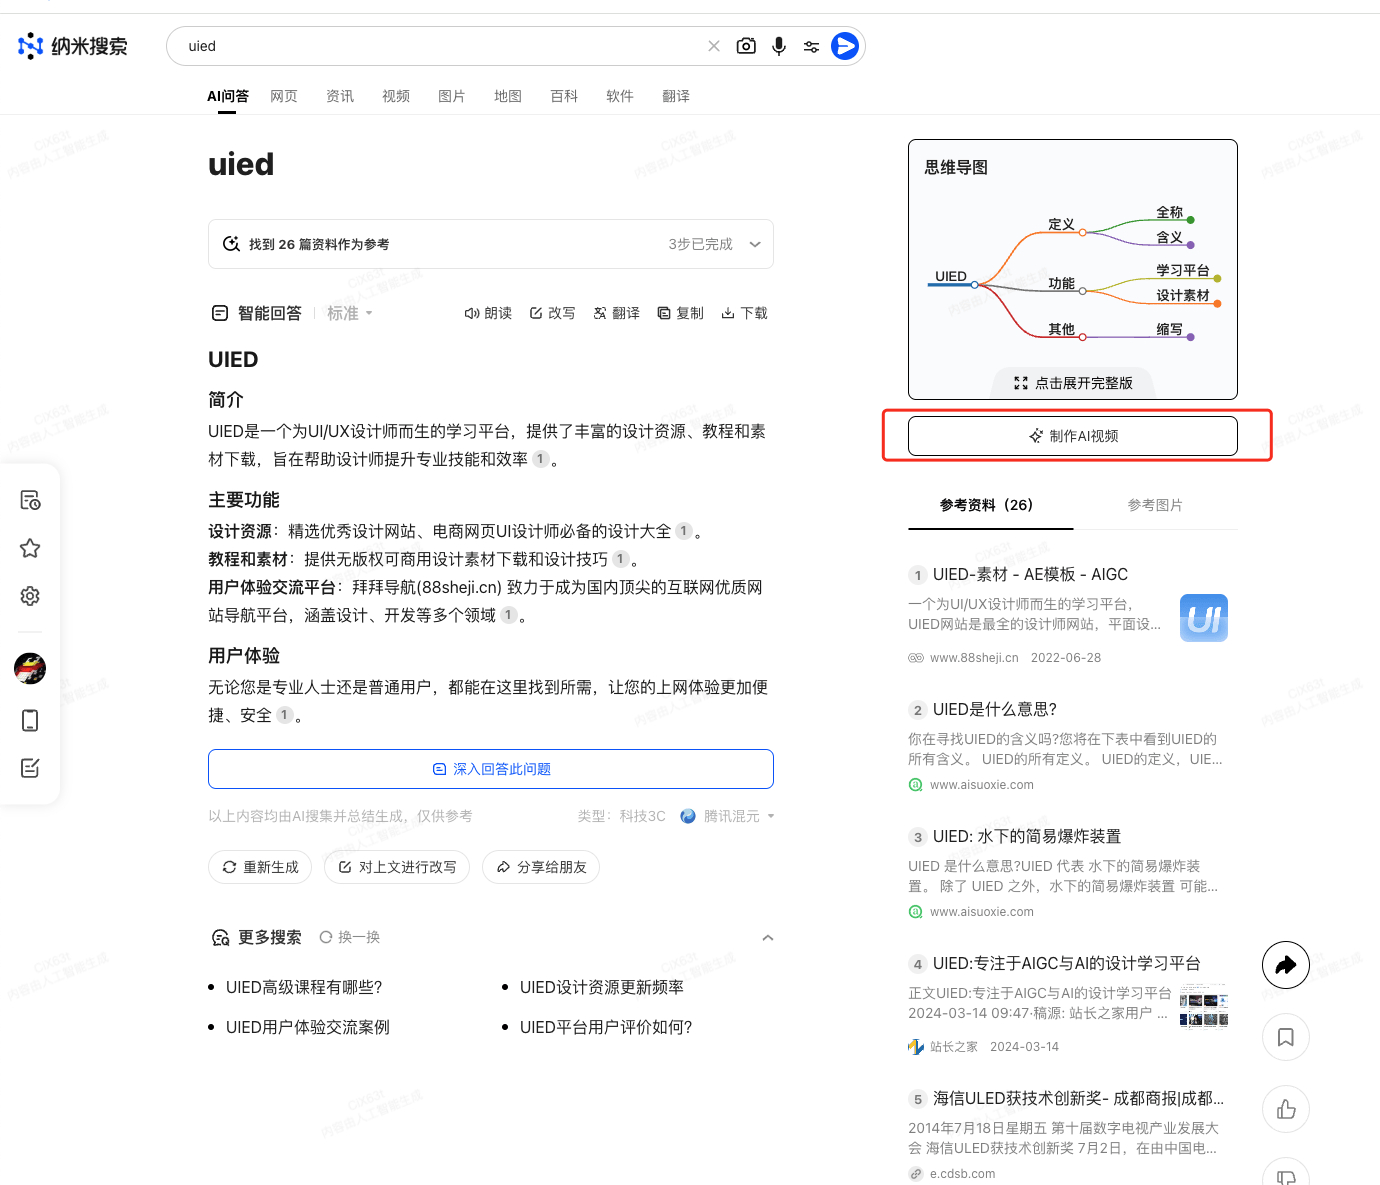Open settings gear in left sidebar
This screenshot has width=1380, height=1185.
(x=30, y=596)
